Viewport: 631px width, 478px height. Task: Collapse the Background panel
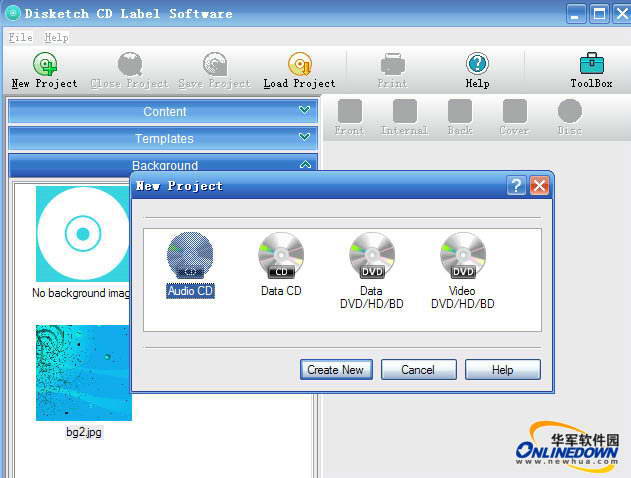pyautogui.click(x=163, y=165)
